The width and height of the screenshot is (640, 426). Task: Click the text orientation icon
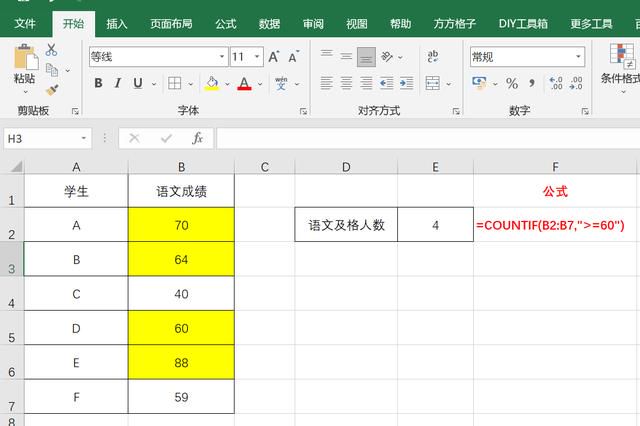(x=387, y=57)
